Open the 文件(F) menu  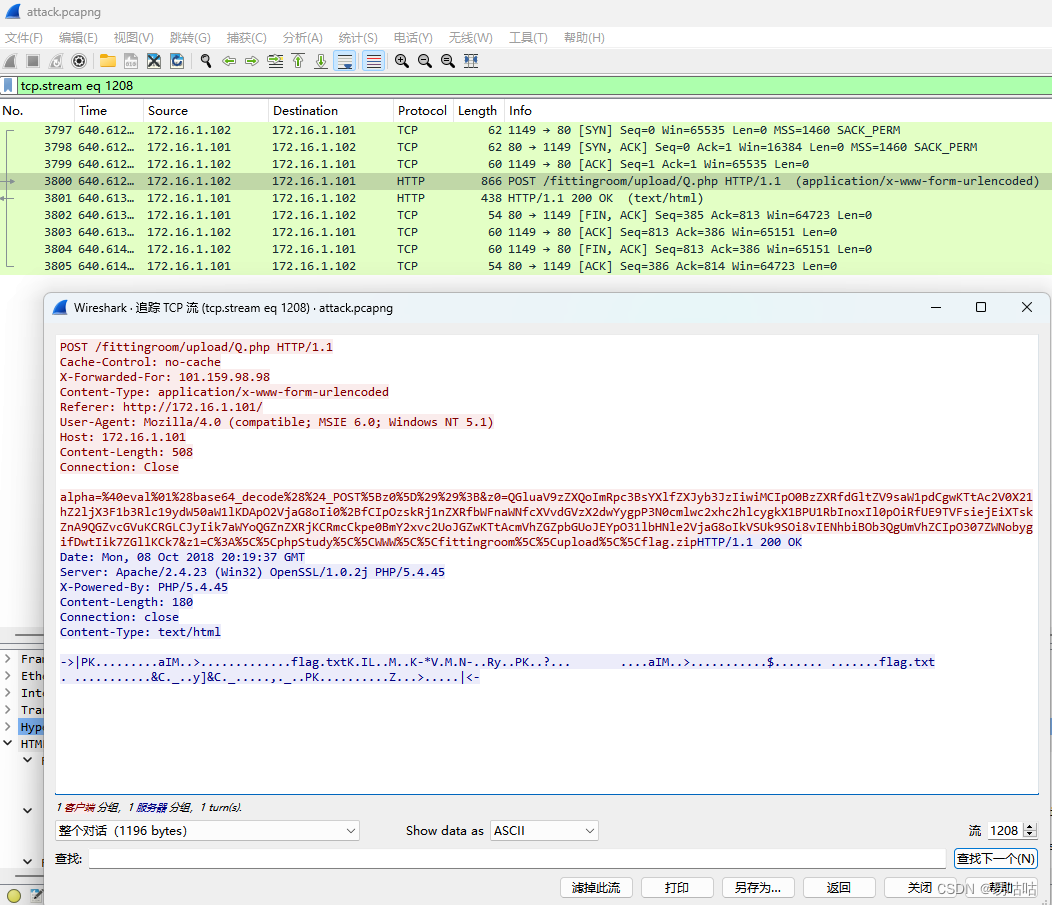(23, 37)
